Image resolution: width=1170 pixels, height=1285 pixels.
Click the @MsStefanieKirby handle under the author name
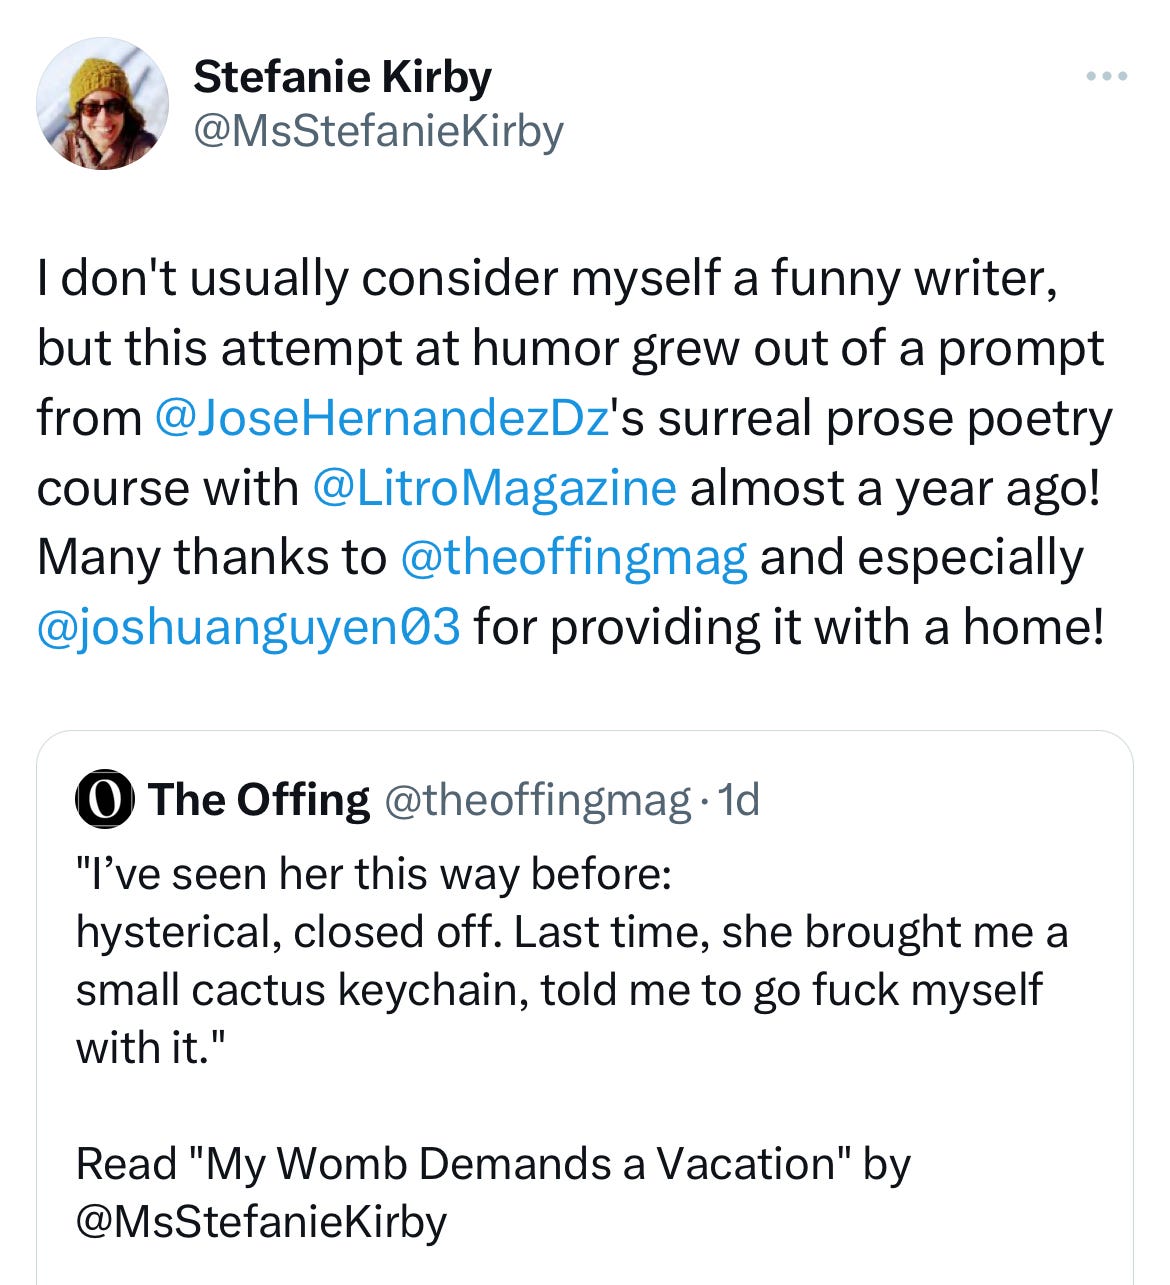378,131
